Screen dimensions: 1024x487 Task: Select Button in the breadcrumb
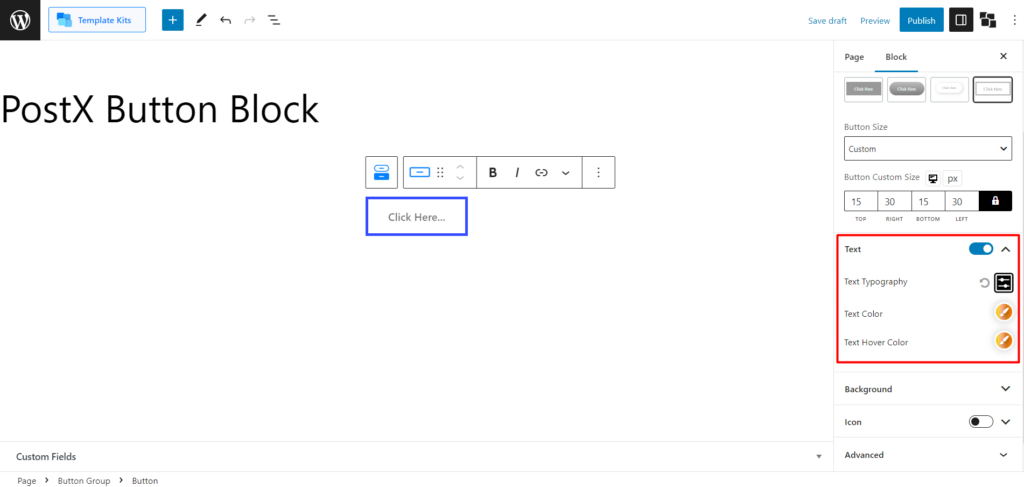pos(145,480)
